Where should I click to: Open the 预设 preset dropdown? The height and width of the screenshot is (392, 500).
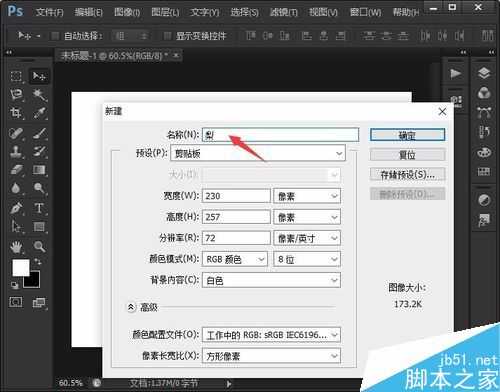(x=258, y=154)
